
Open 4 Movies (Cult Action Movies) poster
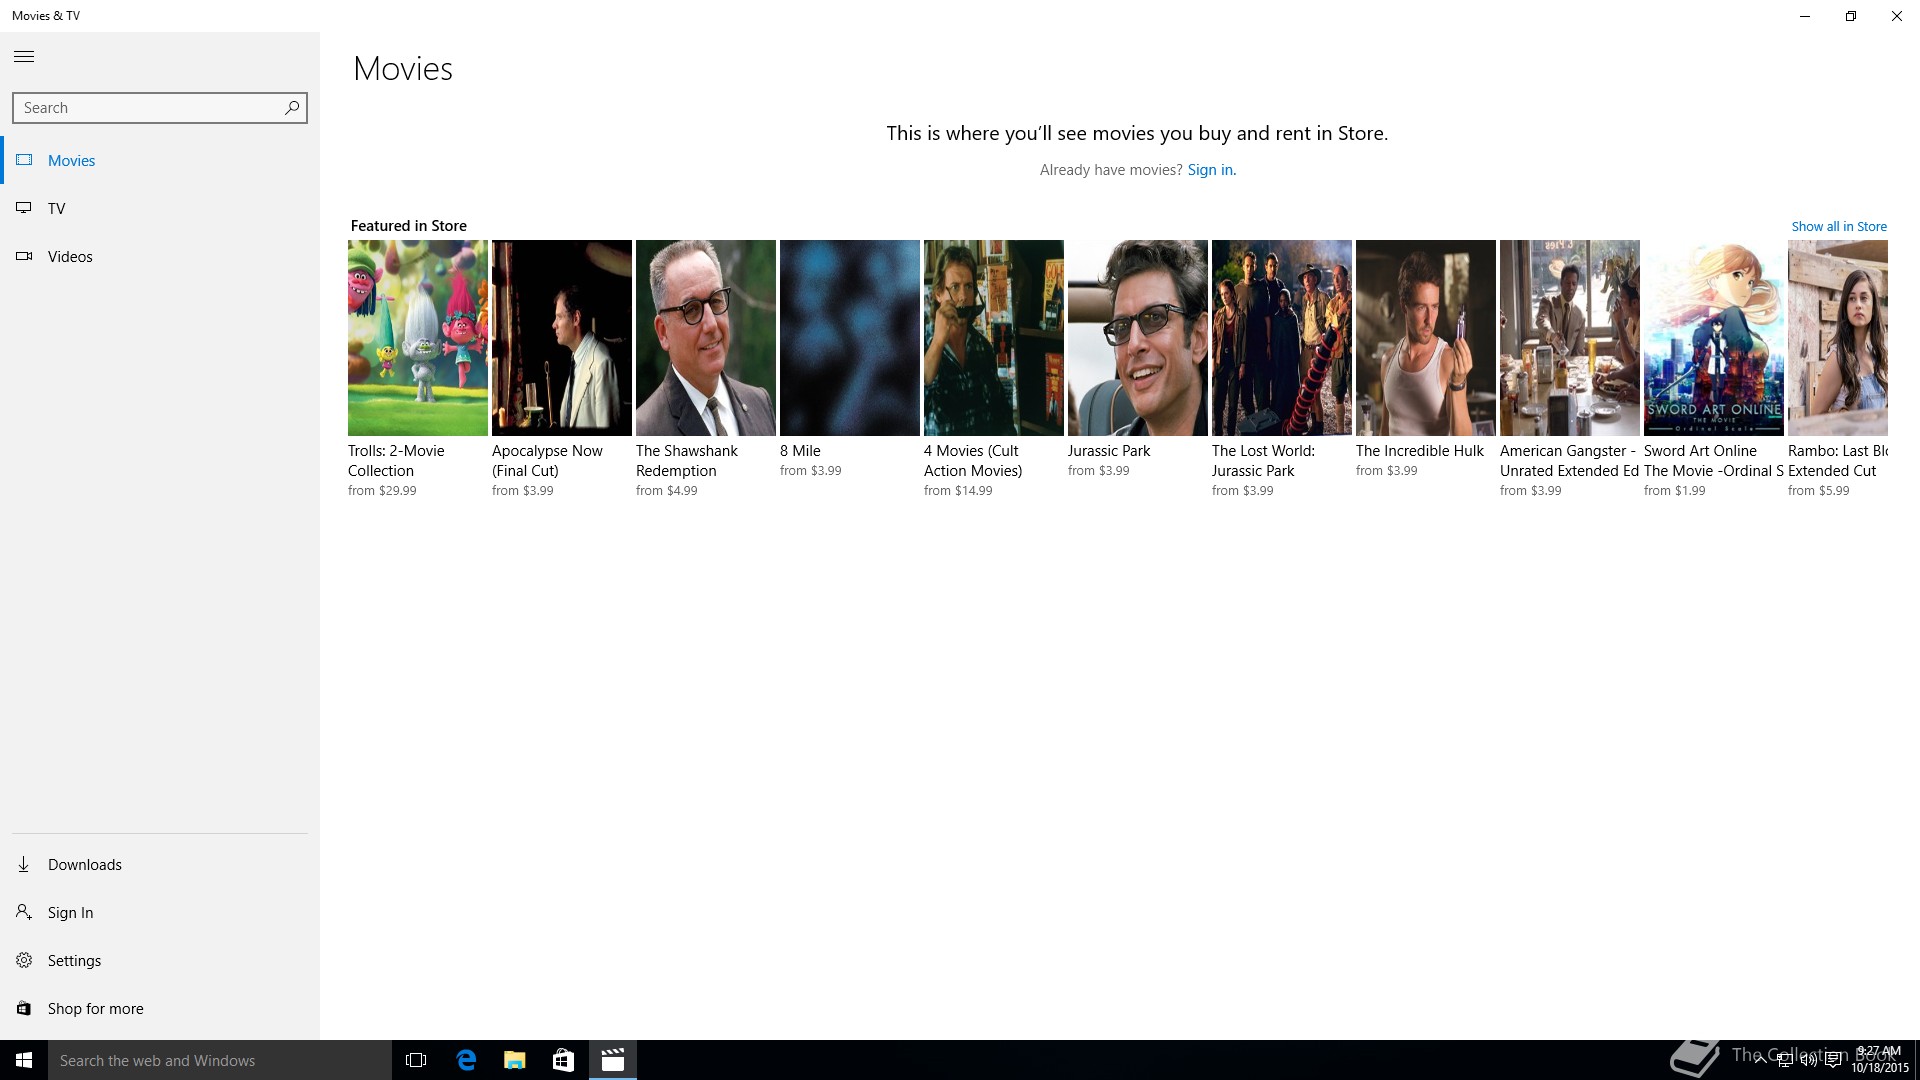tap(994, 338)
